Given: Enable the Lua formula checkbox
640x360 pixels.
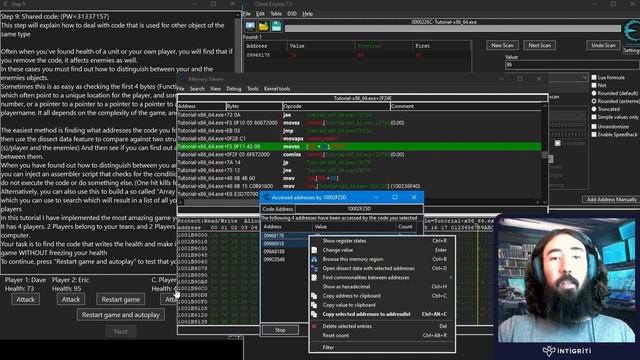Looking at the screenshot, I should [594, 77].
